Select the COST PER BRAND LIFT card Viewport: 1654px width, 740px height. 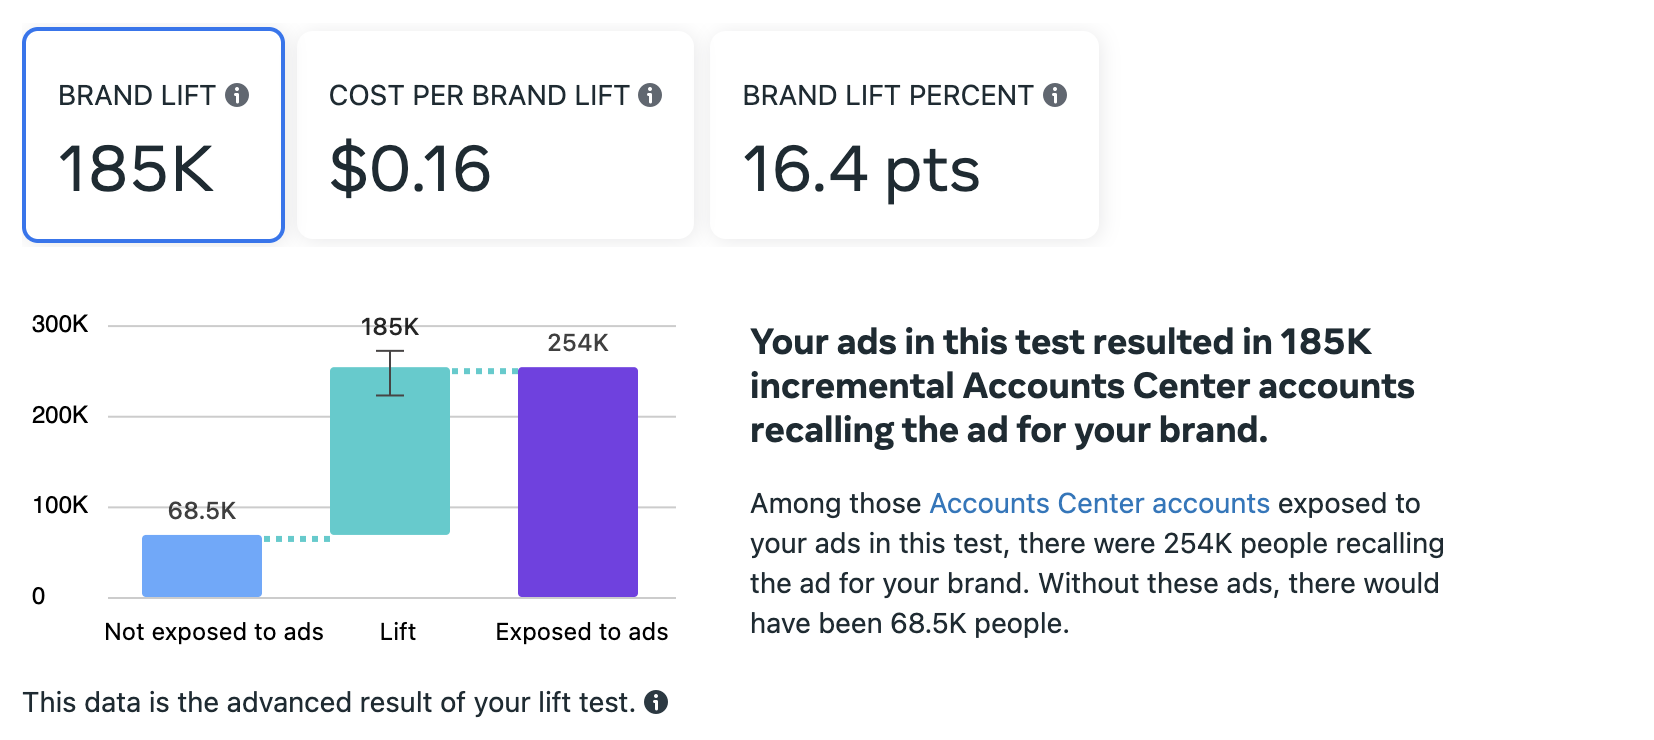click(x=496, y=135)
